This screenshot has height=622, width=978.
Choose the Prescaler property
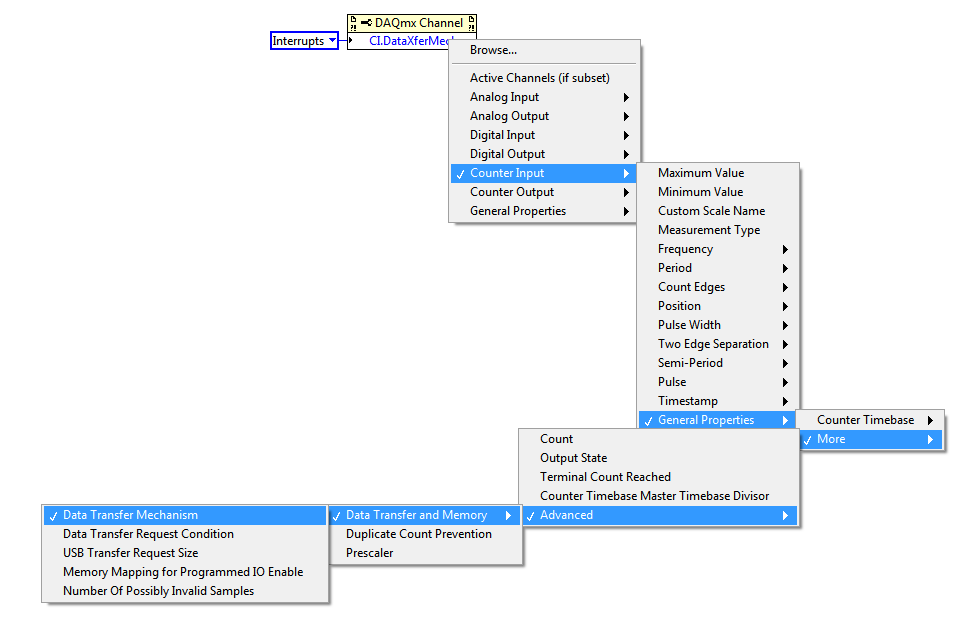click(425, 553)
